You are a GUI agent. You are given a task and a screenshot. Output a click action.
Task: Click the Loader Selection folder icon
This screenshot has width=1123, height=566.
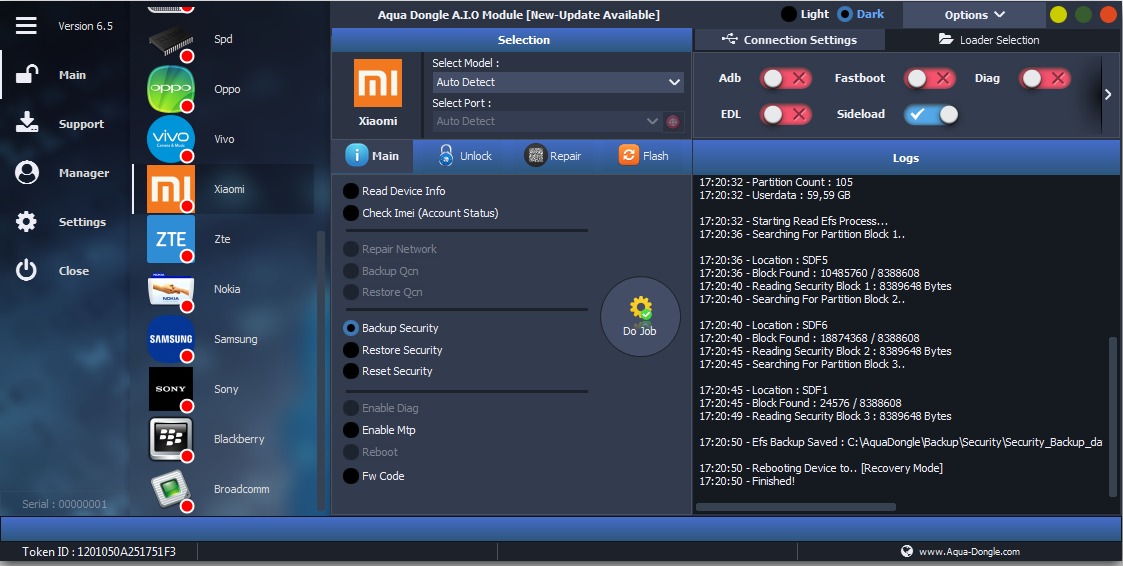pyautogui.click(x=945, y=39)
